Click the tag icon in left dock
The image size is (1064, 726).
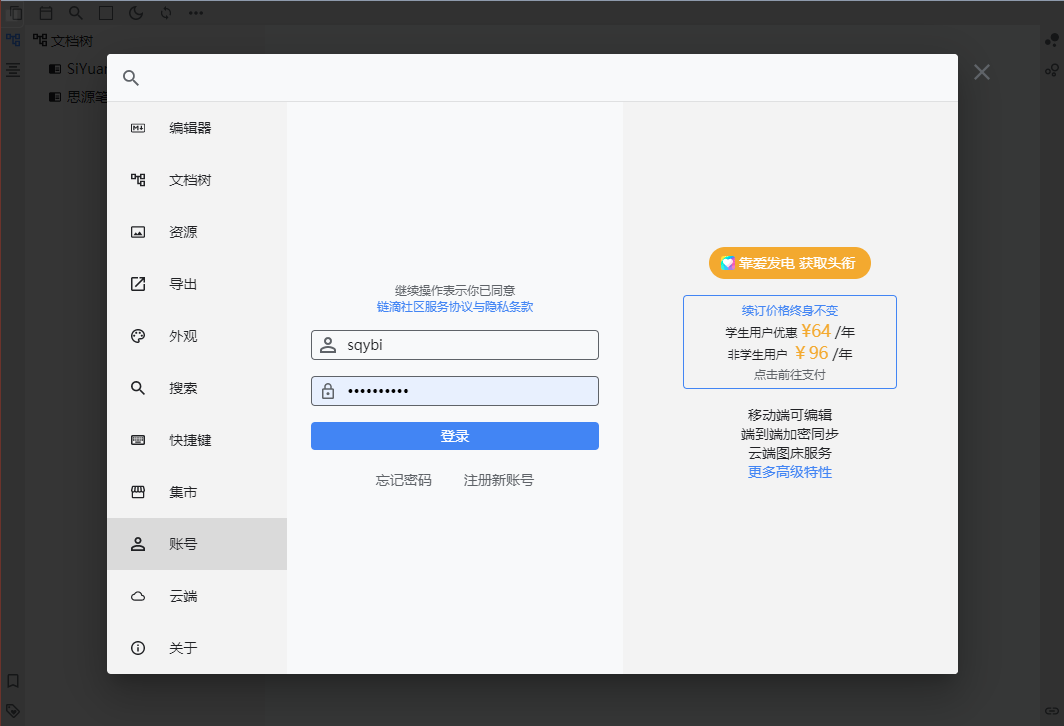(13, 710)
